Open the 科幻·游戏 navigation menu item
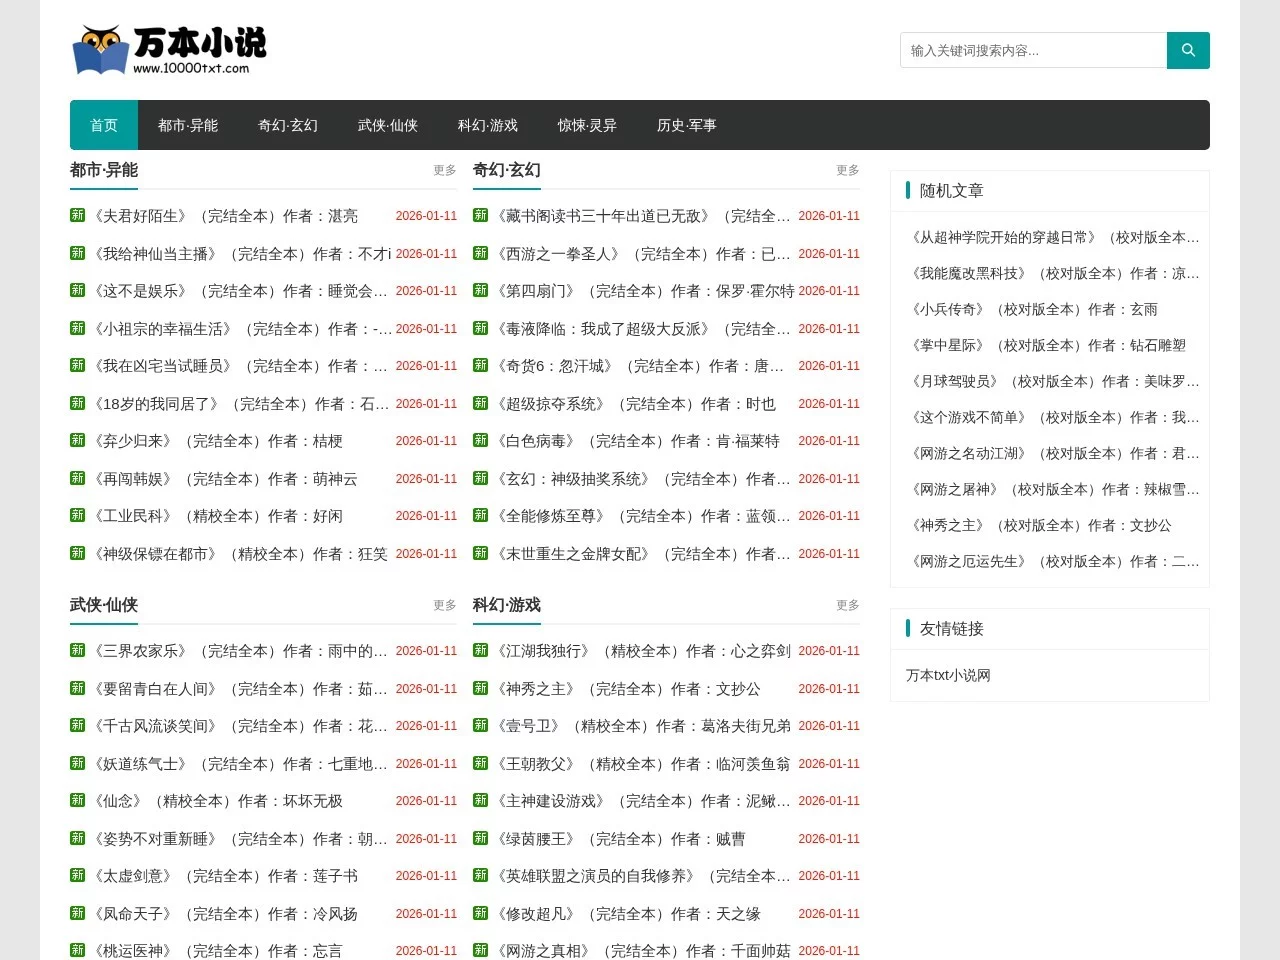This screenshot has width=1280, height=960. pyautogui.click(x=488, y=125)
